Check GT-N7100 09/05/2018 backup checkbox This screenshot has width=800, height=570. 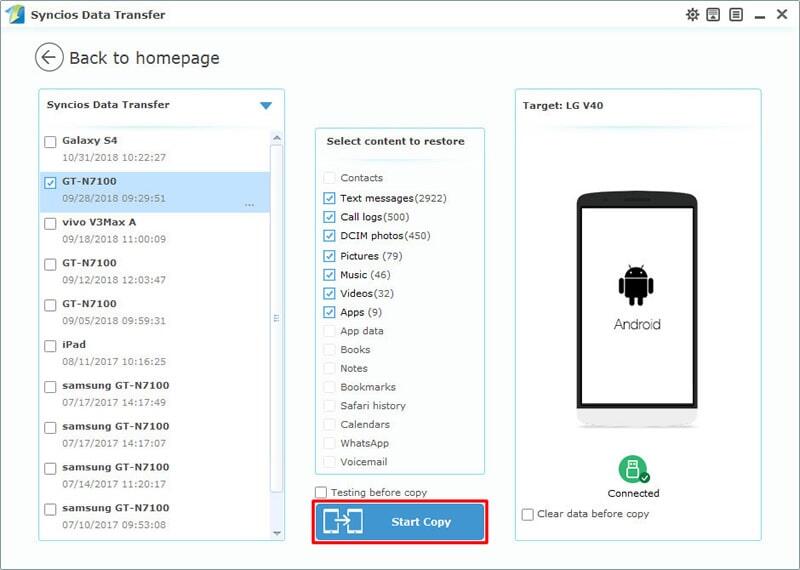click(x=50, y=305)
